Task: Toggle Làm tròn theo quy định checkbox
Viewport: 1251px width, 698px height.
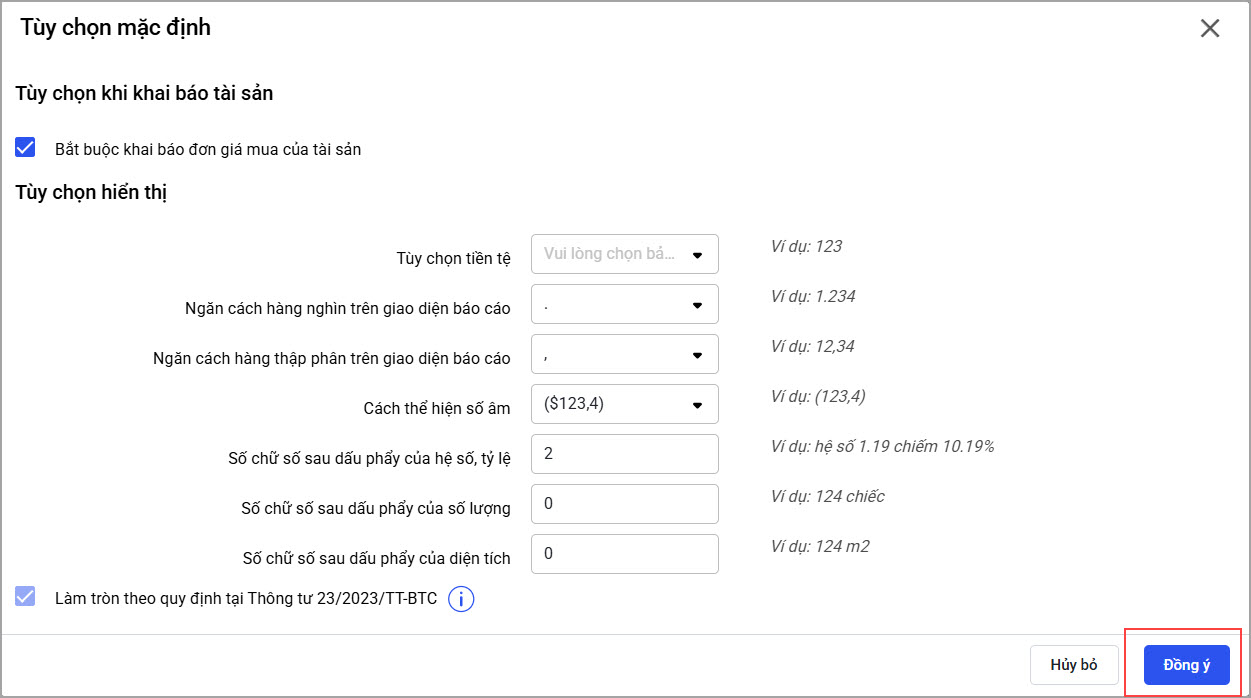Action: 26,597
